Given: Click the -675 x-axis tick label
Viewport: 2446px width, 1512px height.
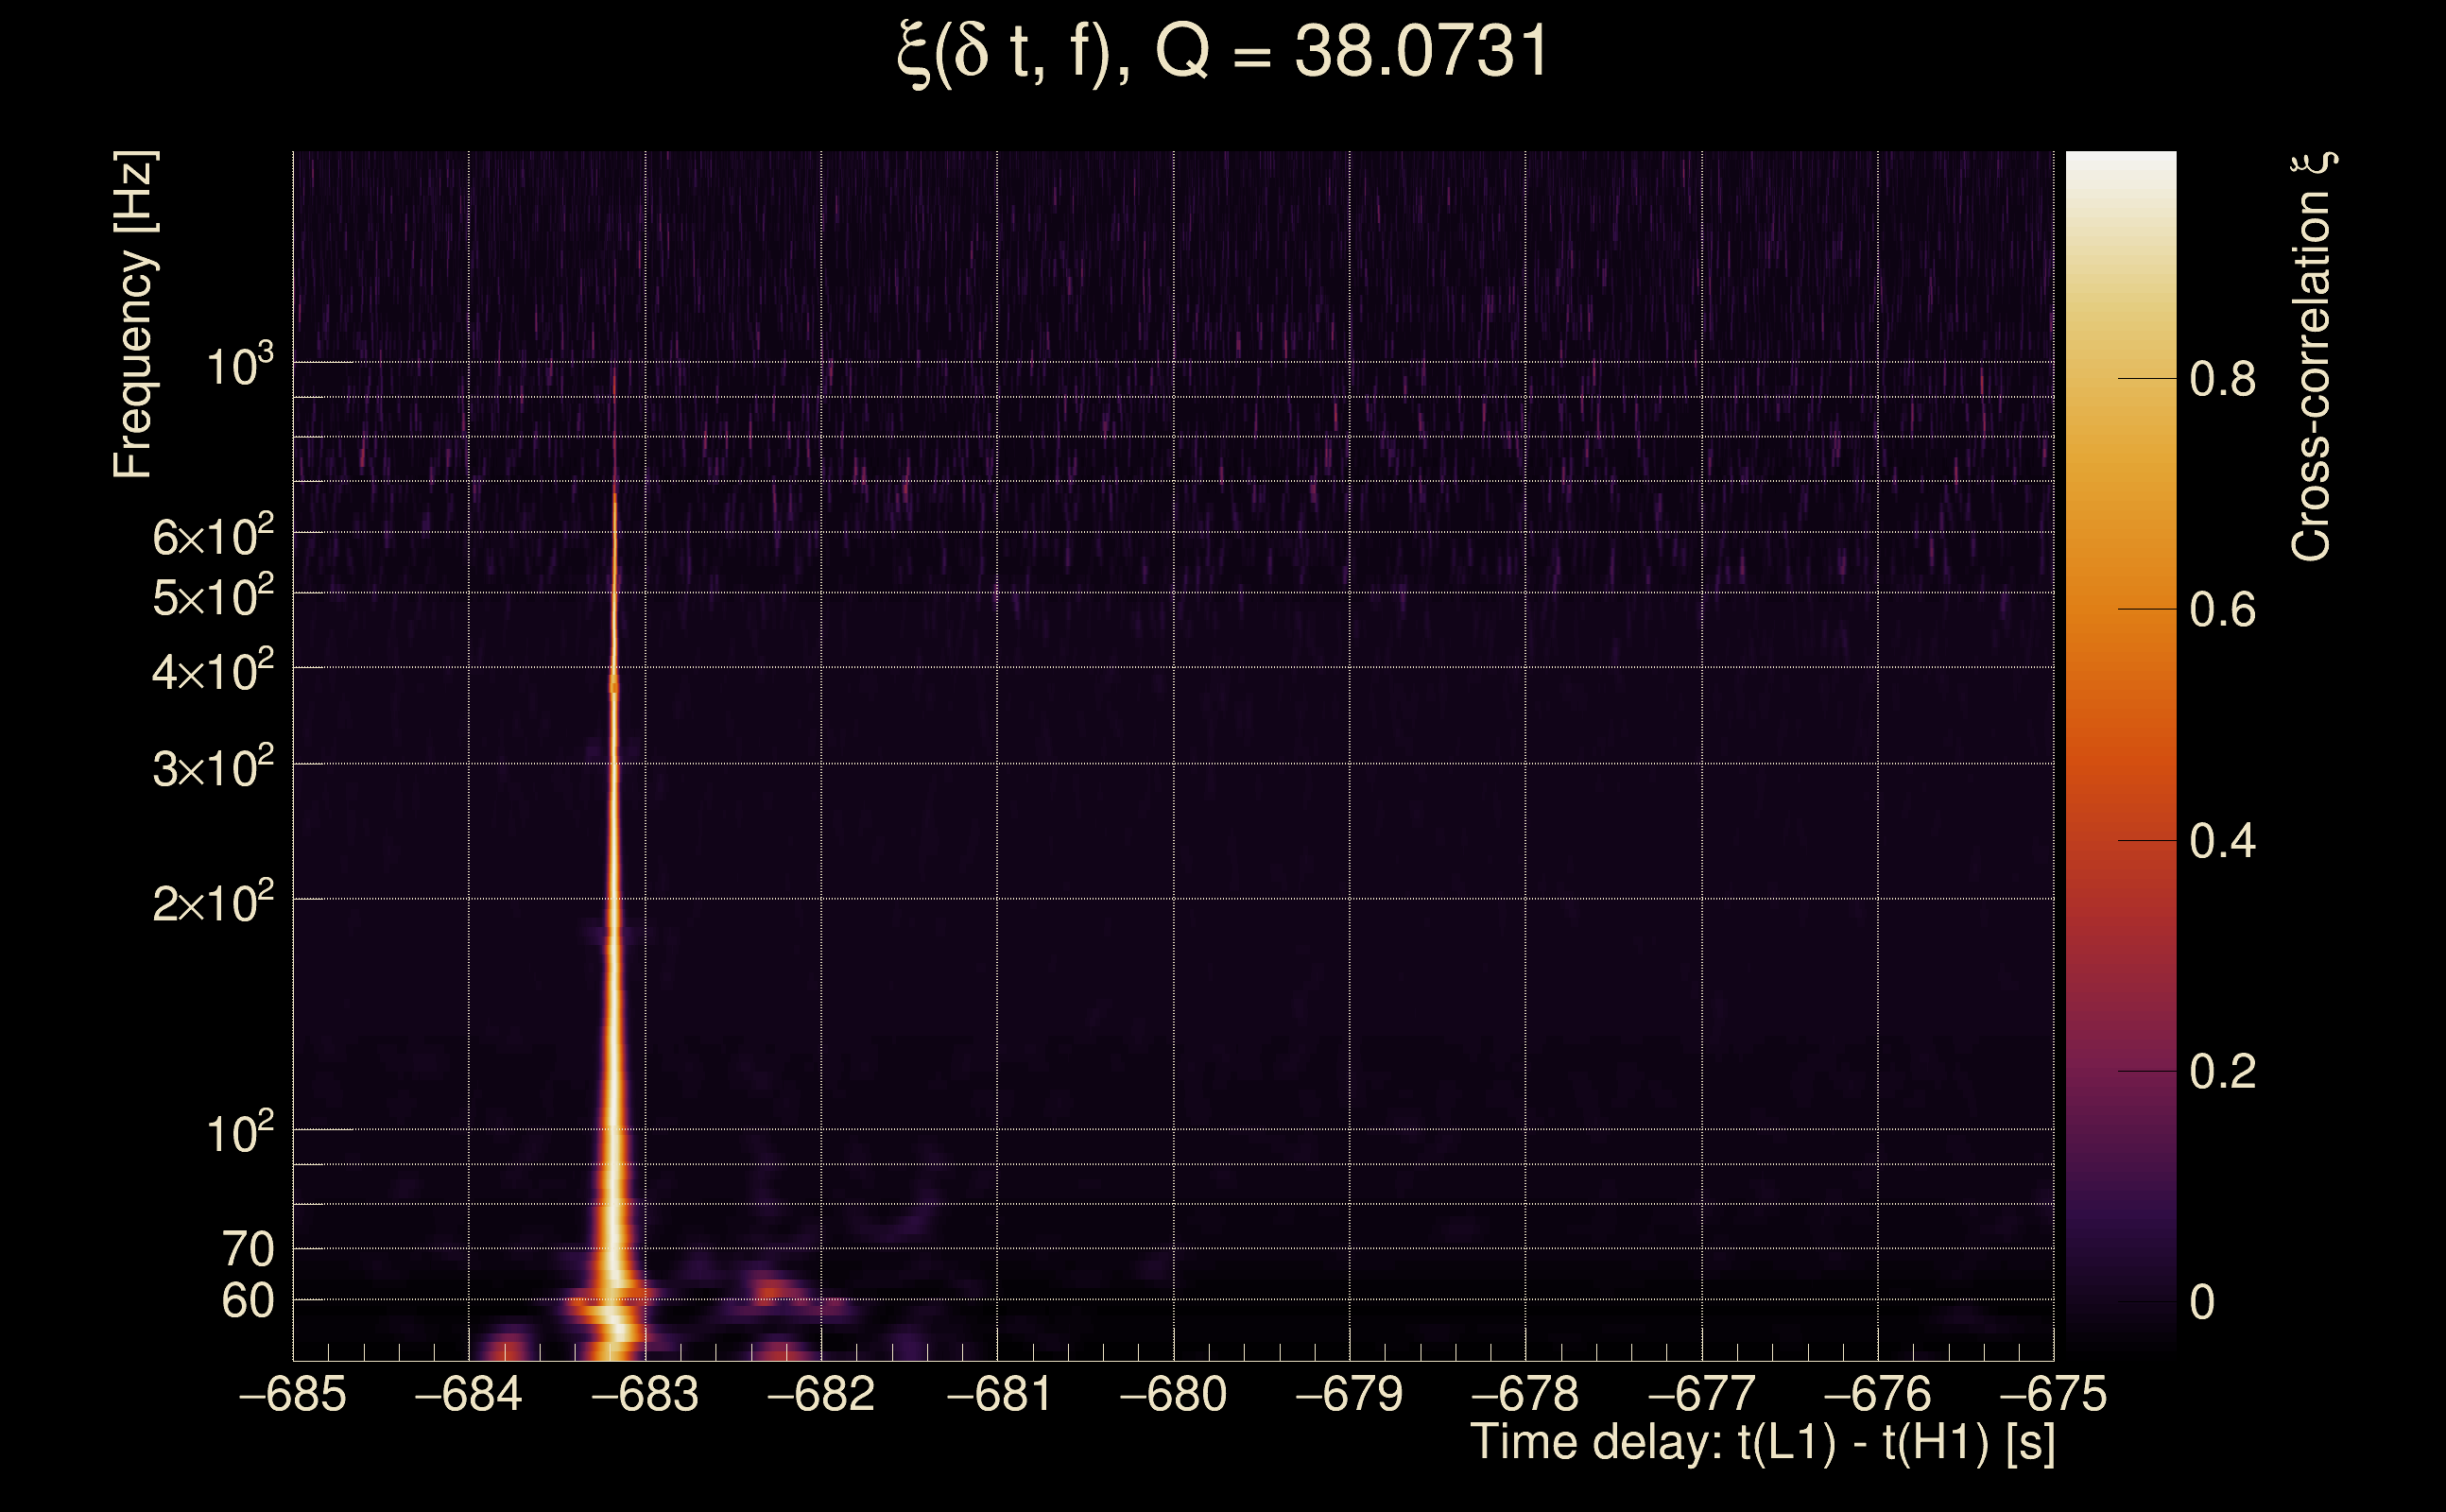Looking at the screenshot, I should click(x=2053, y=1394).
